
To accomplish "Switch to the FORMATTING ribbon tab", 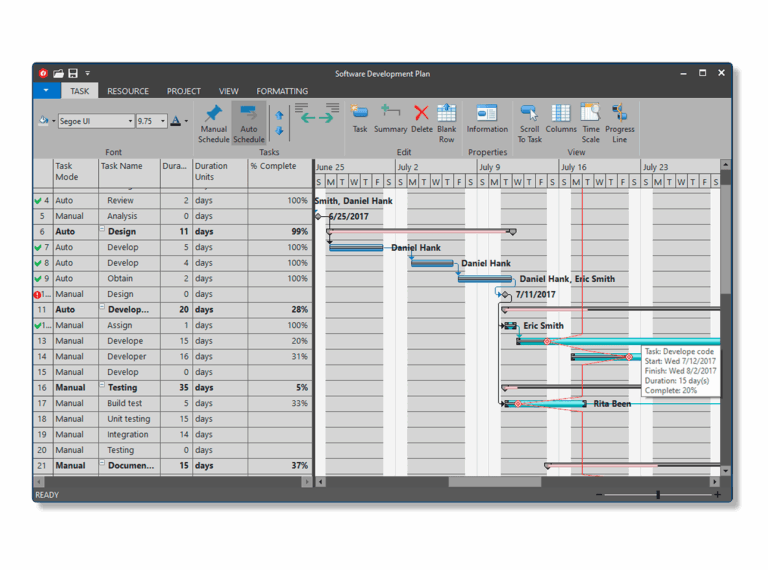I will (x=282, y=91).
